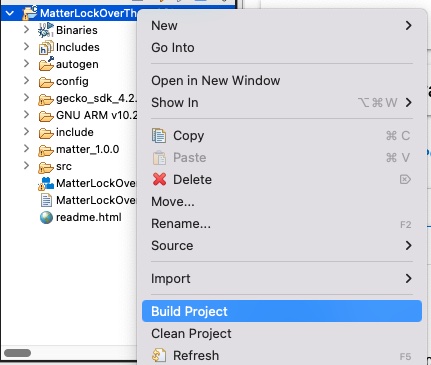Click the red Delete X icon
Image resolution: width=431 pixels, height=365 pixels.
pos(159,179)
